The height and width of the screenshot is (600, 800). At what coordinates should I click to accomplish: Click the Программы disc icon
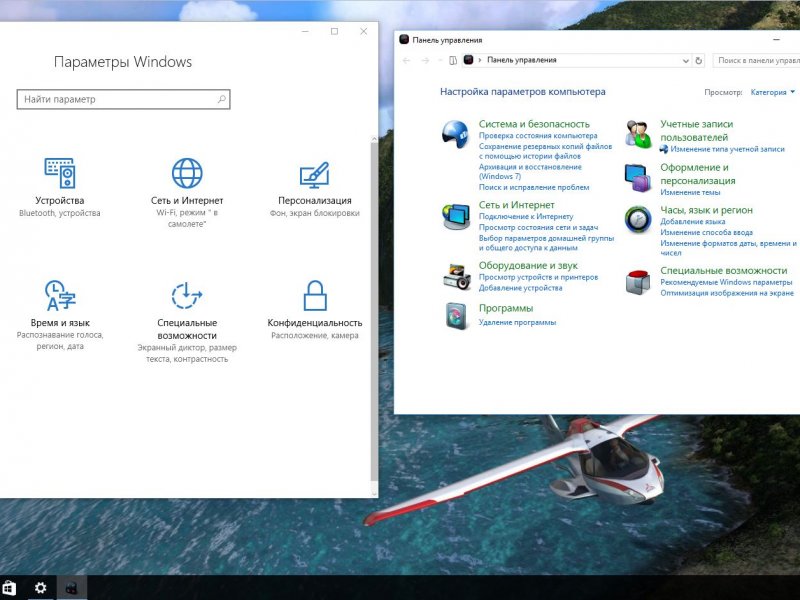(x=456, y=316)
